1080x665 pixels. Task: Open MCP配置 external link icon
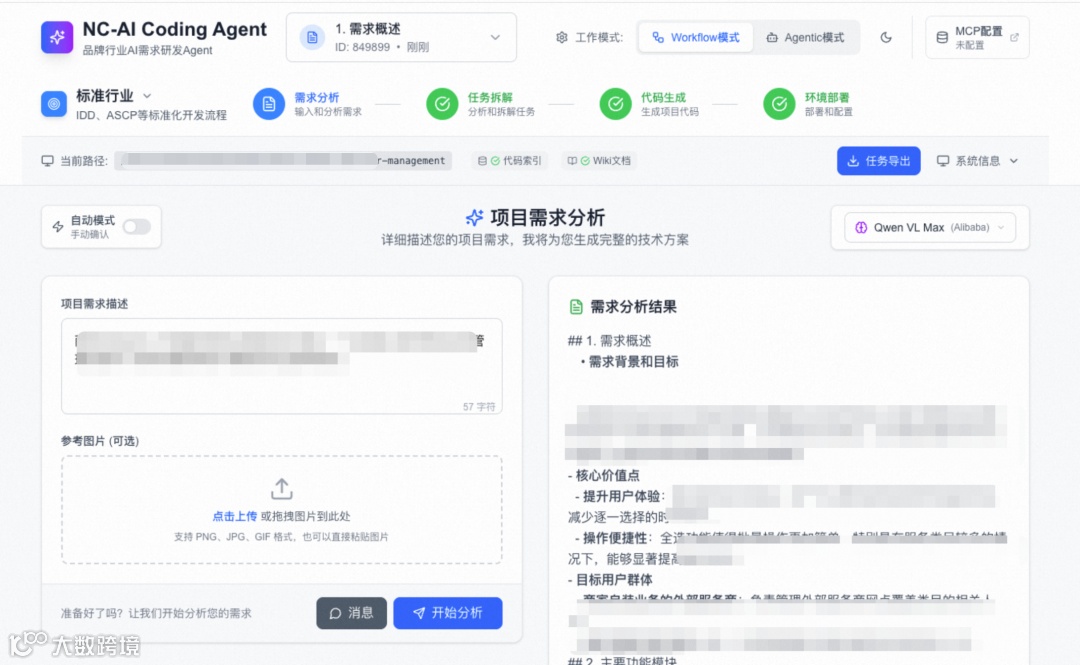[1014, 37]
